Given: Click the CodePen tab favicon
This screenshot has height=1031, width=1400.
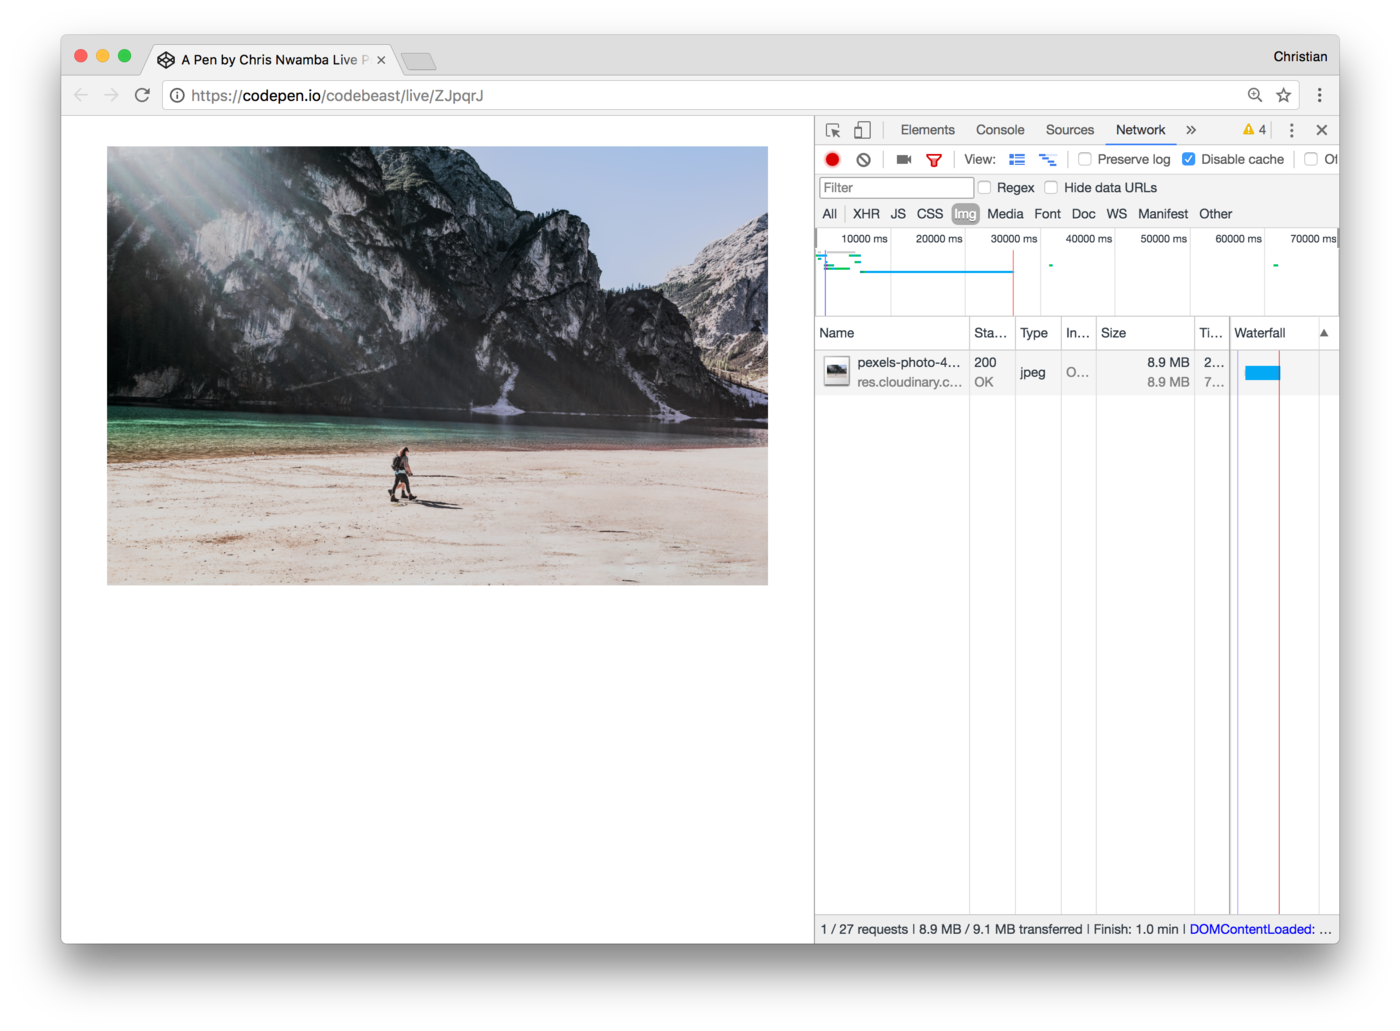Looking at the screenshot, I should (x=166, y=60).
